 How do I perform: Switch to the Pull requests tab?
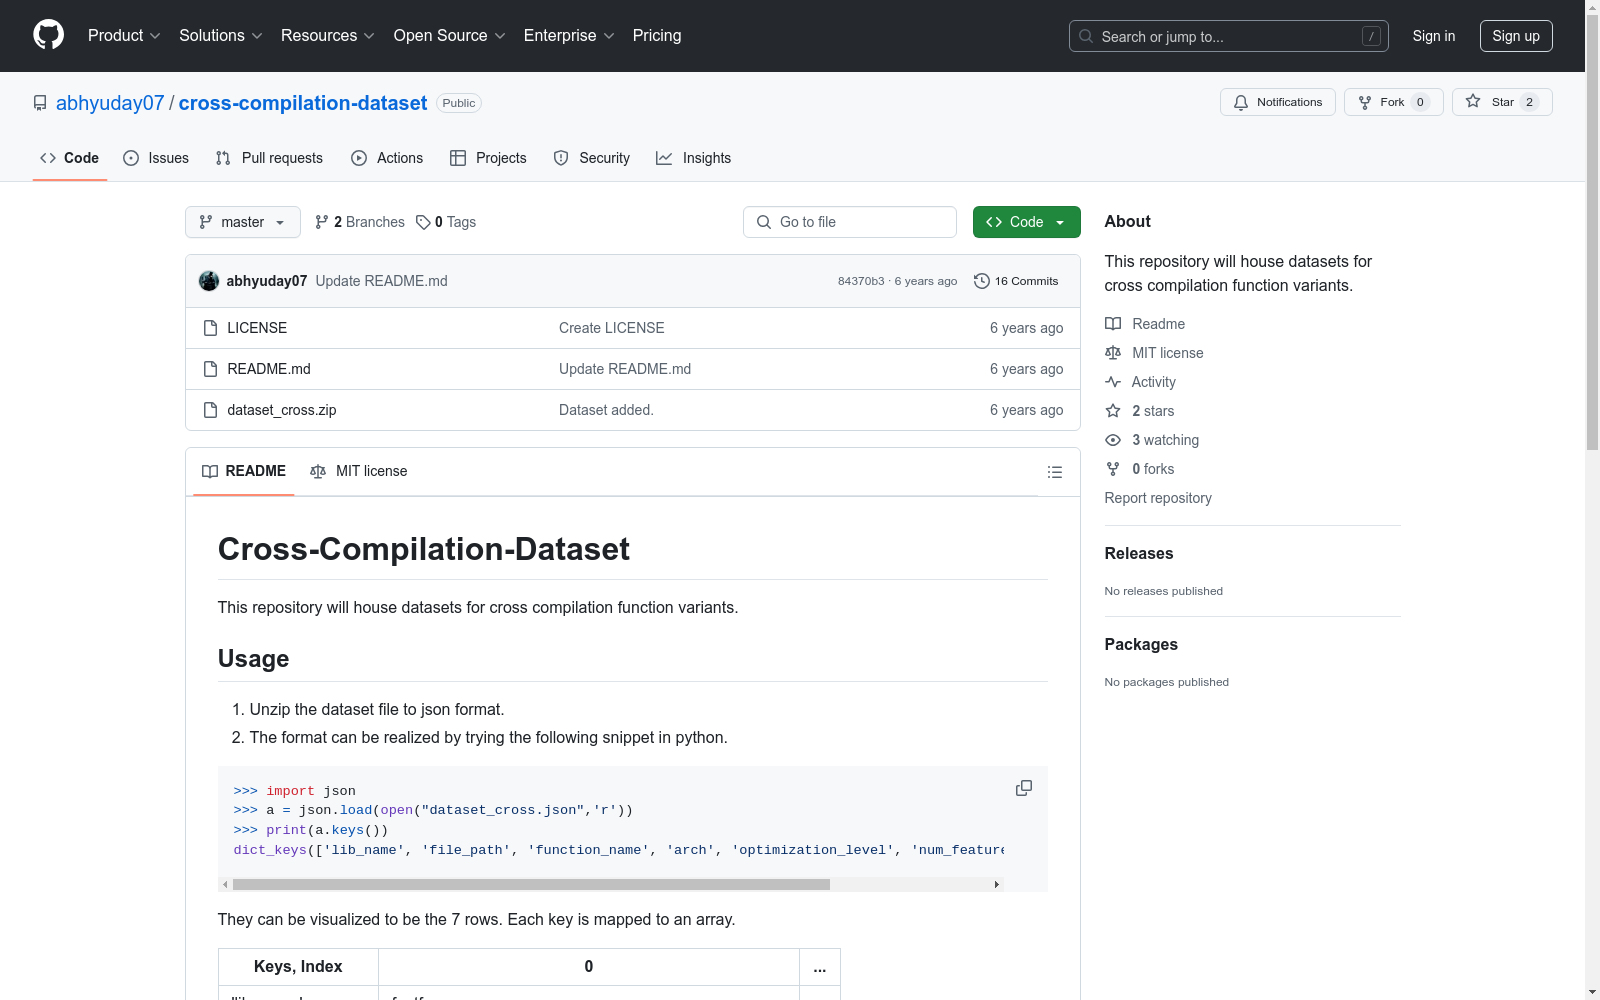(x=269, y=158)
